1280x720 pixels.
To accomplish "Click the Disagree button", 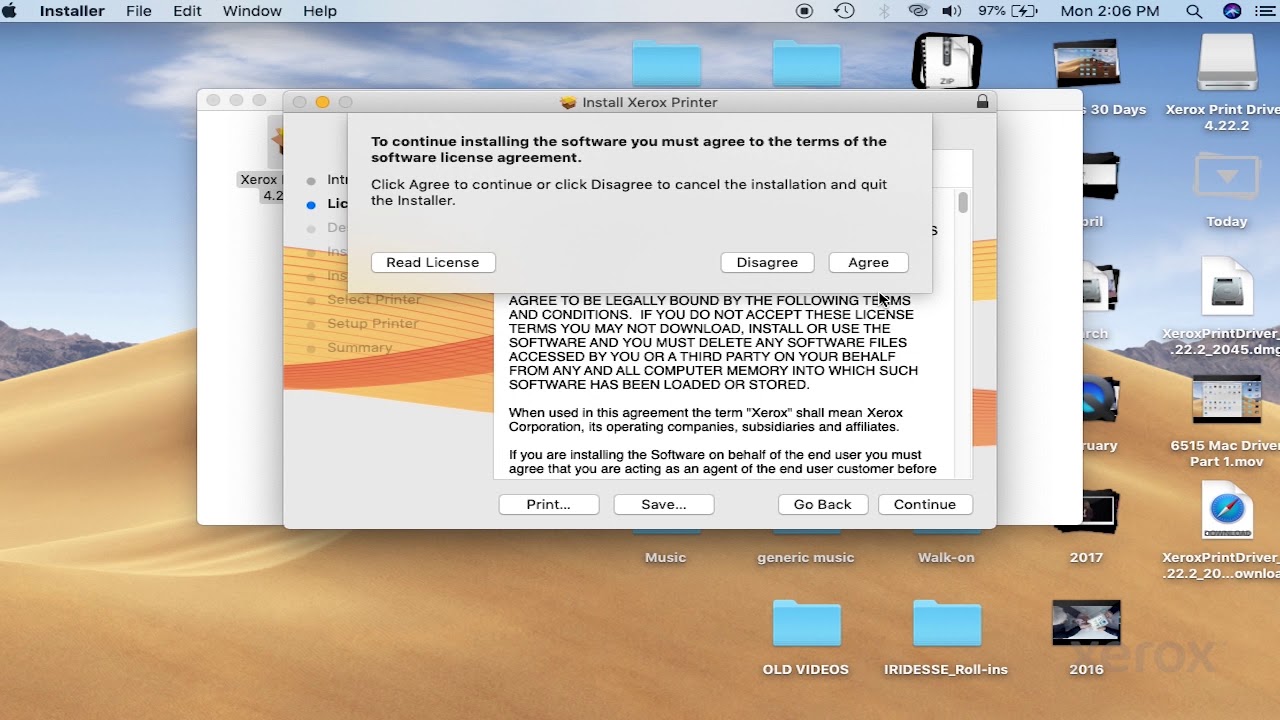I will click(767, 262).
